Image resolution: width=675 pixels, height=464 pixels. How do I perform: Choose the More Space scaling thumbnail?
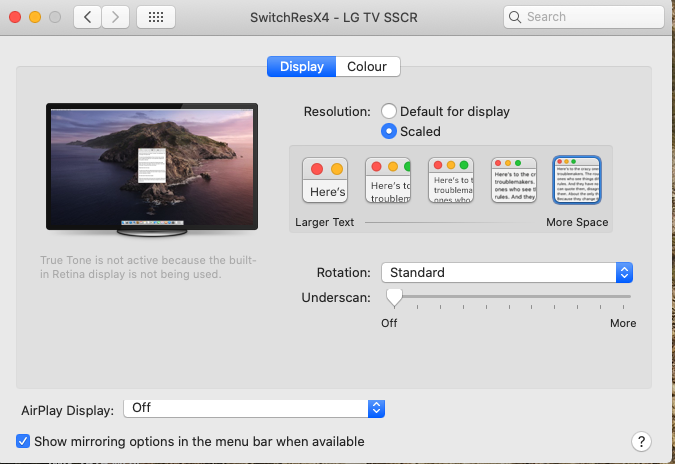[x=577, y=180]
